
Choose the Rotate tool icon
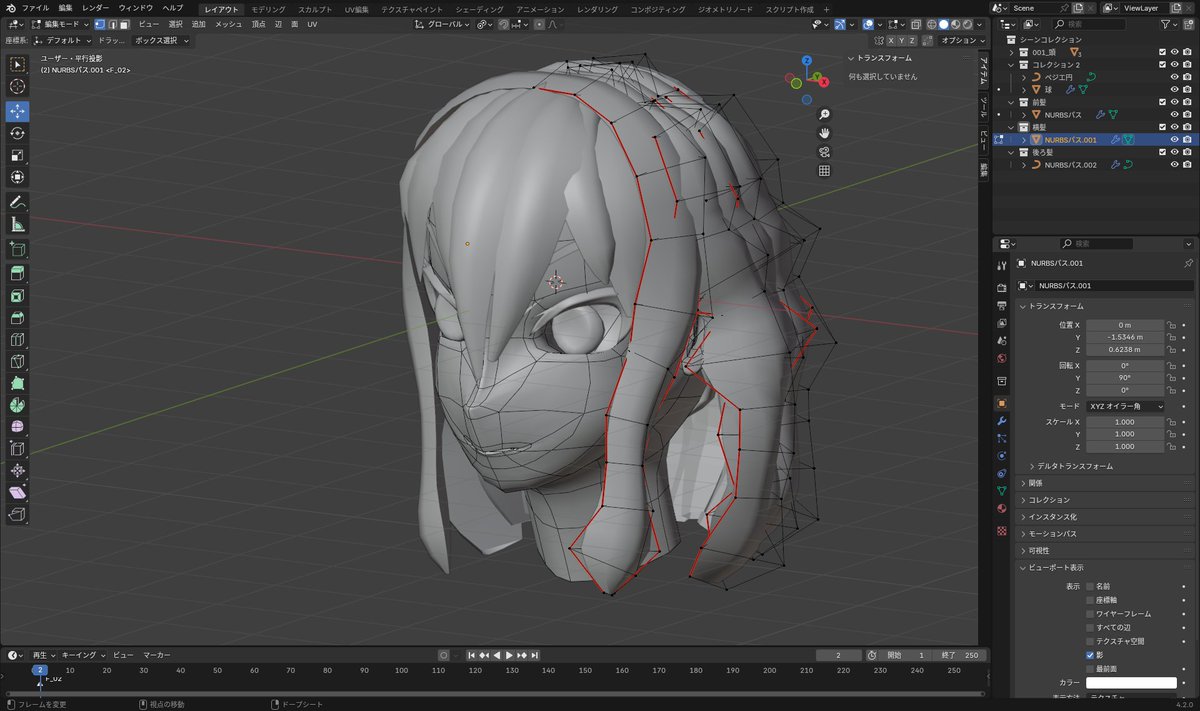click(x=18, y=133)
